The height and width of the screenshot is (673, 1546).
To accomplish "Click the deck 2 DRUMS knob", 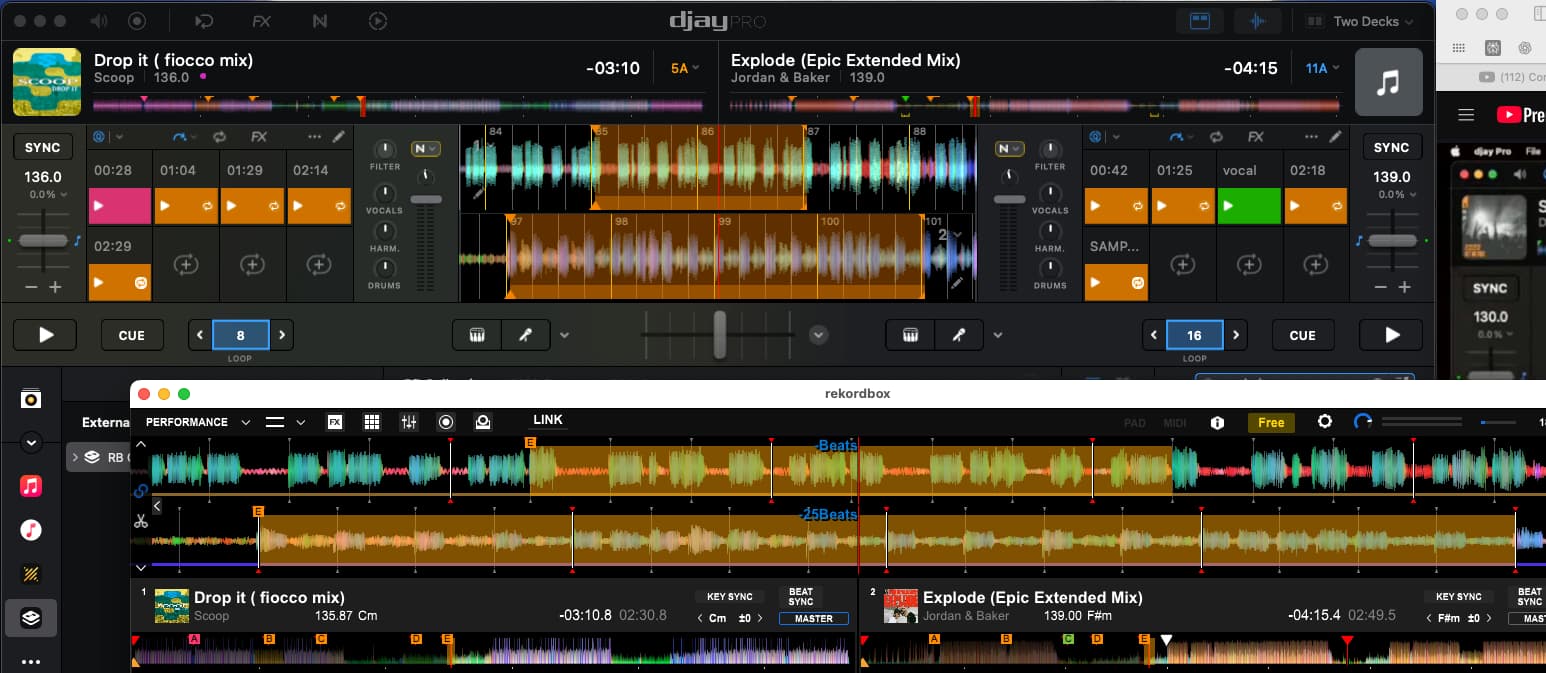I will coord(1050,267).
